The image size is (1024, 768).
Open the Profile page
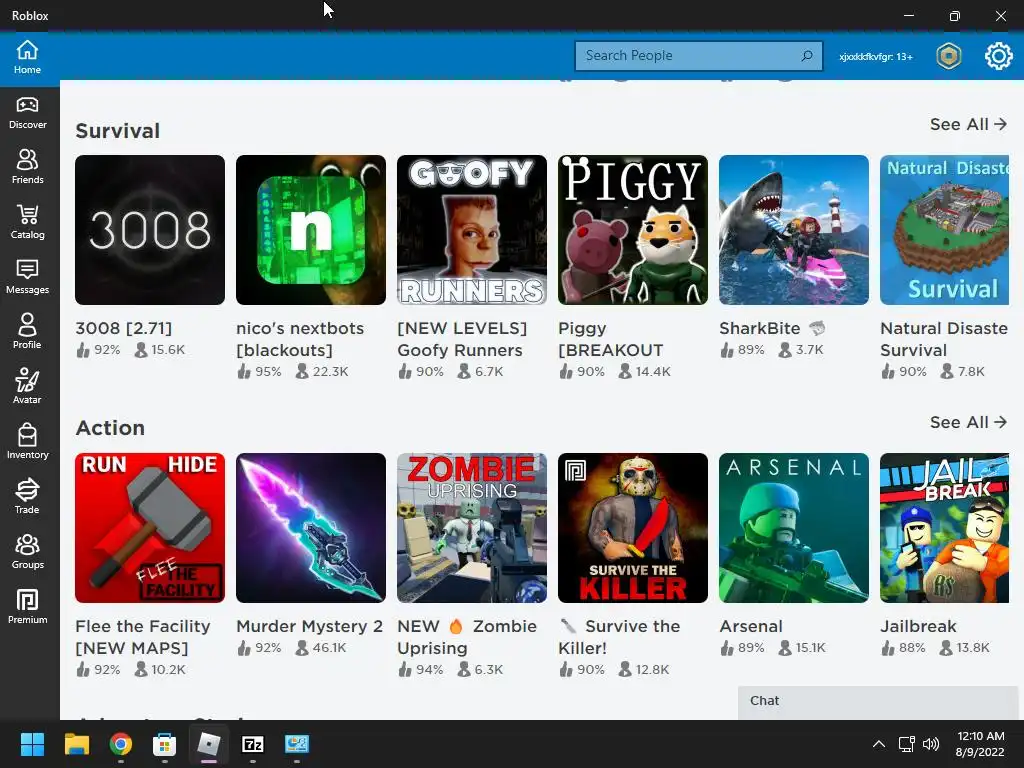click(x=27, y=332)
